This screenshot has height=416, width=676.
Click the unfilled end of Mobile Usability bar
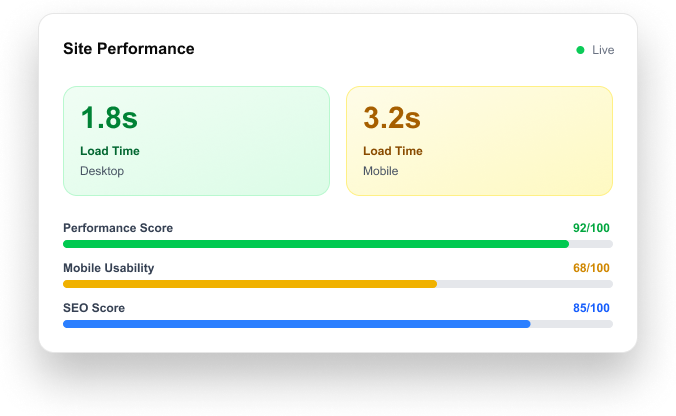(x=525, y=284)
